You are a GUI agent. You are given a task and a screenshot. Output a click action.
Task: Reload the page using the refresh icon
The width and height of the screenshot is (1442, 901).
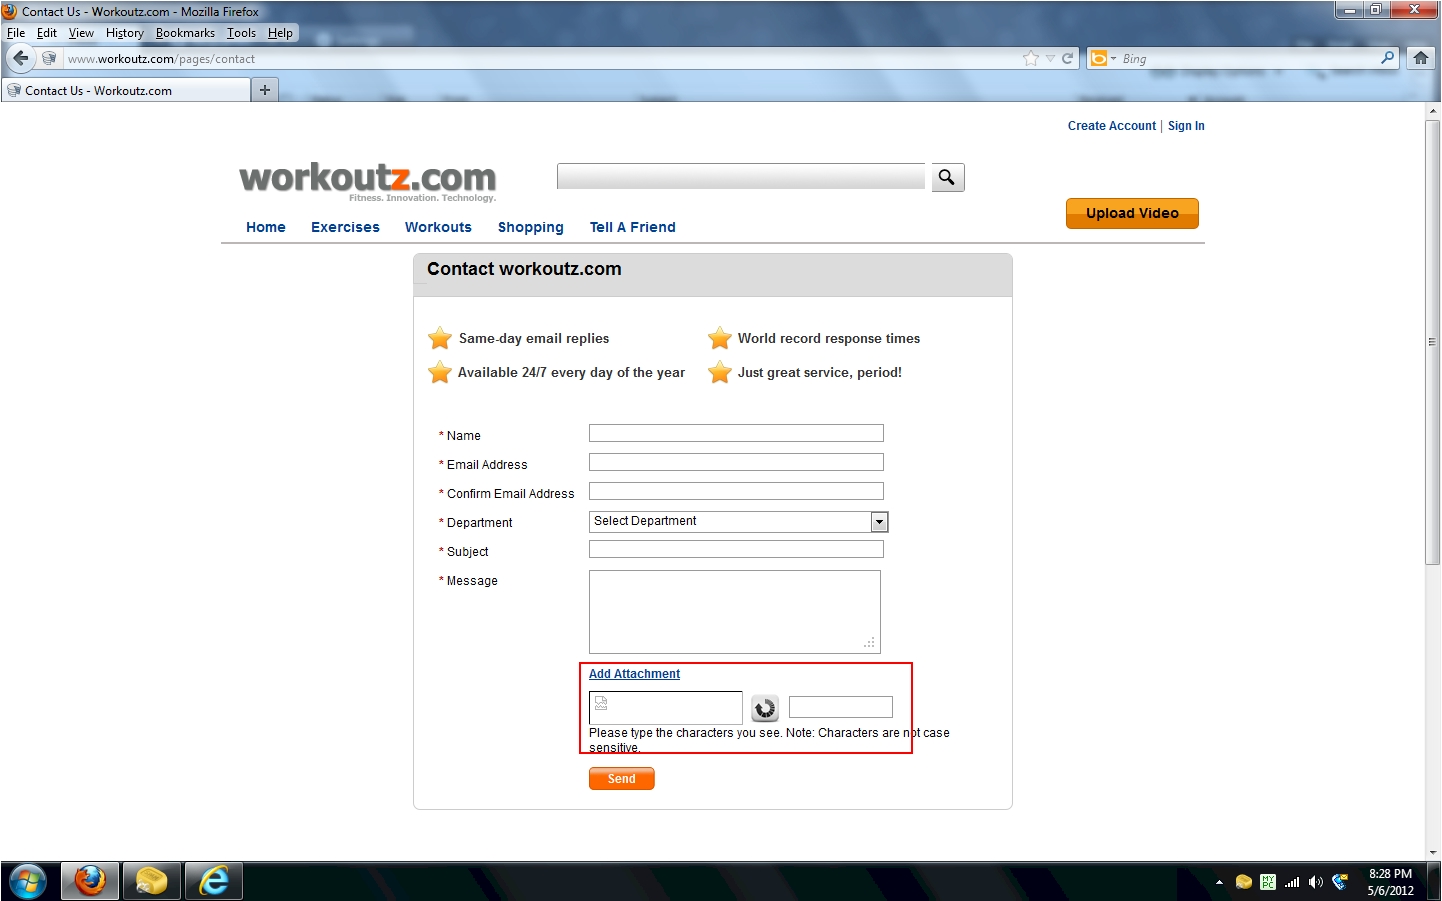coord(1067,58)
